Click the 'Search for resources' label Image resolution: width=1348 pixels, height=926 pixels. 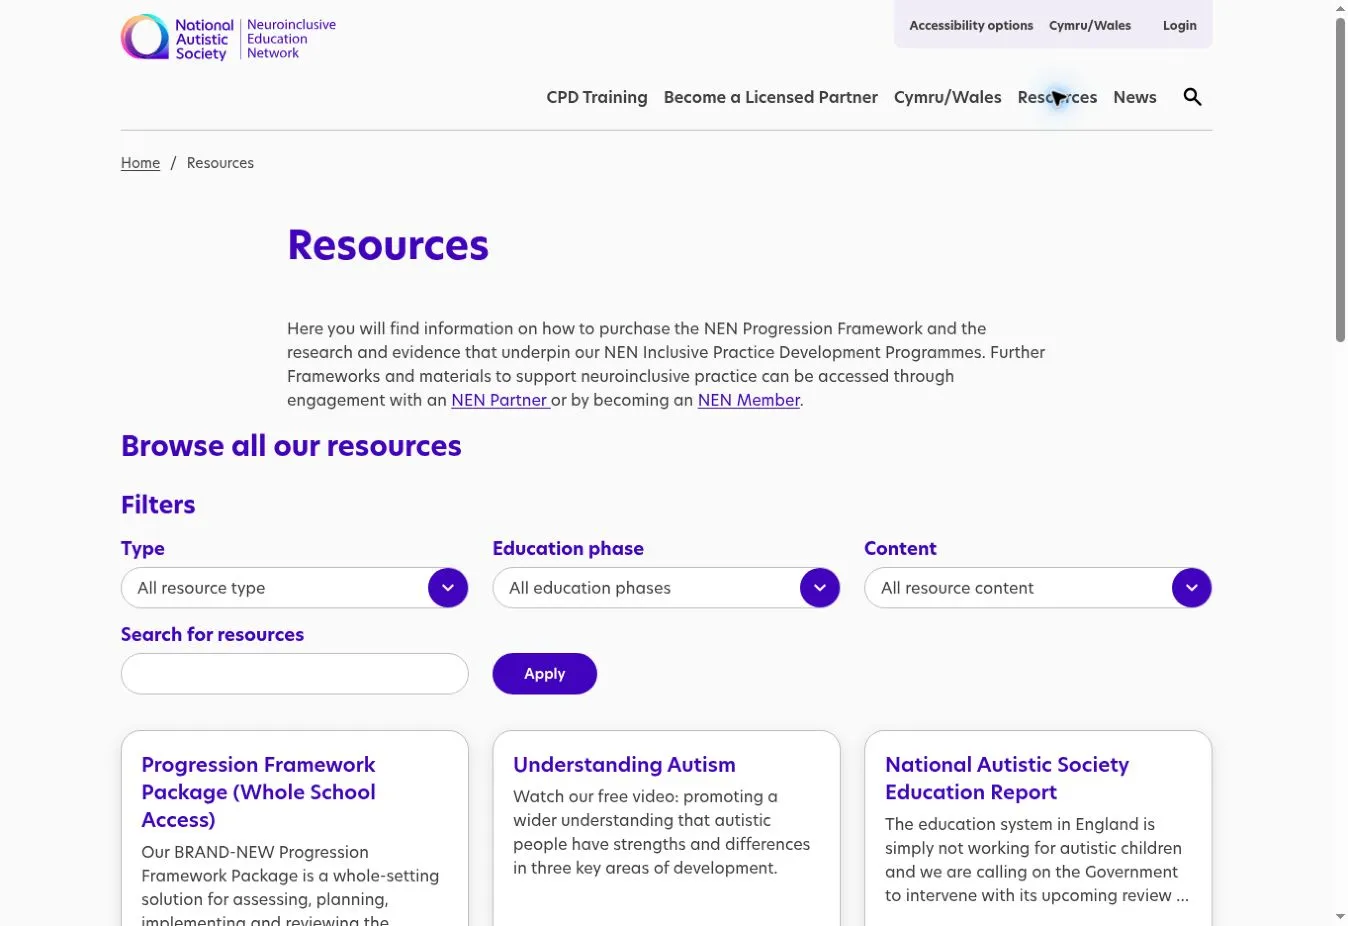212,635
